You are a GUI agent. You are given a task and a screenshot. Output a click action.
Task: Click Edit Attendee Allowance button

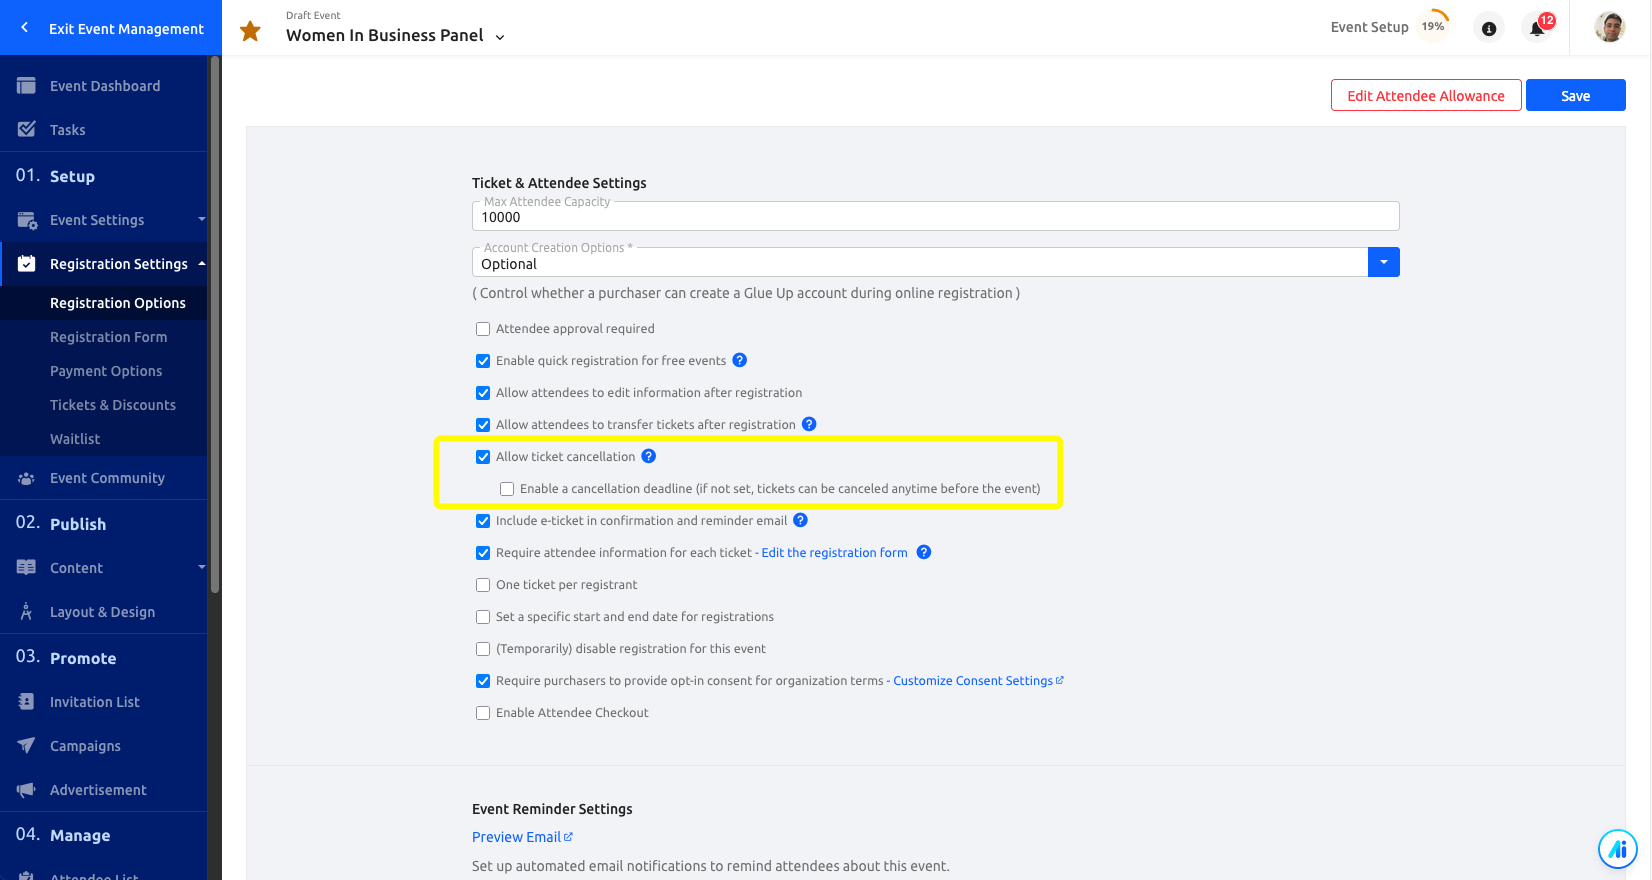click(1426, 96)
